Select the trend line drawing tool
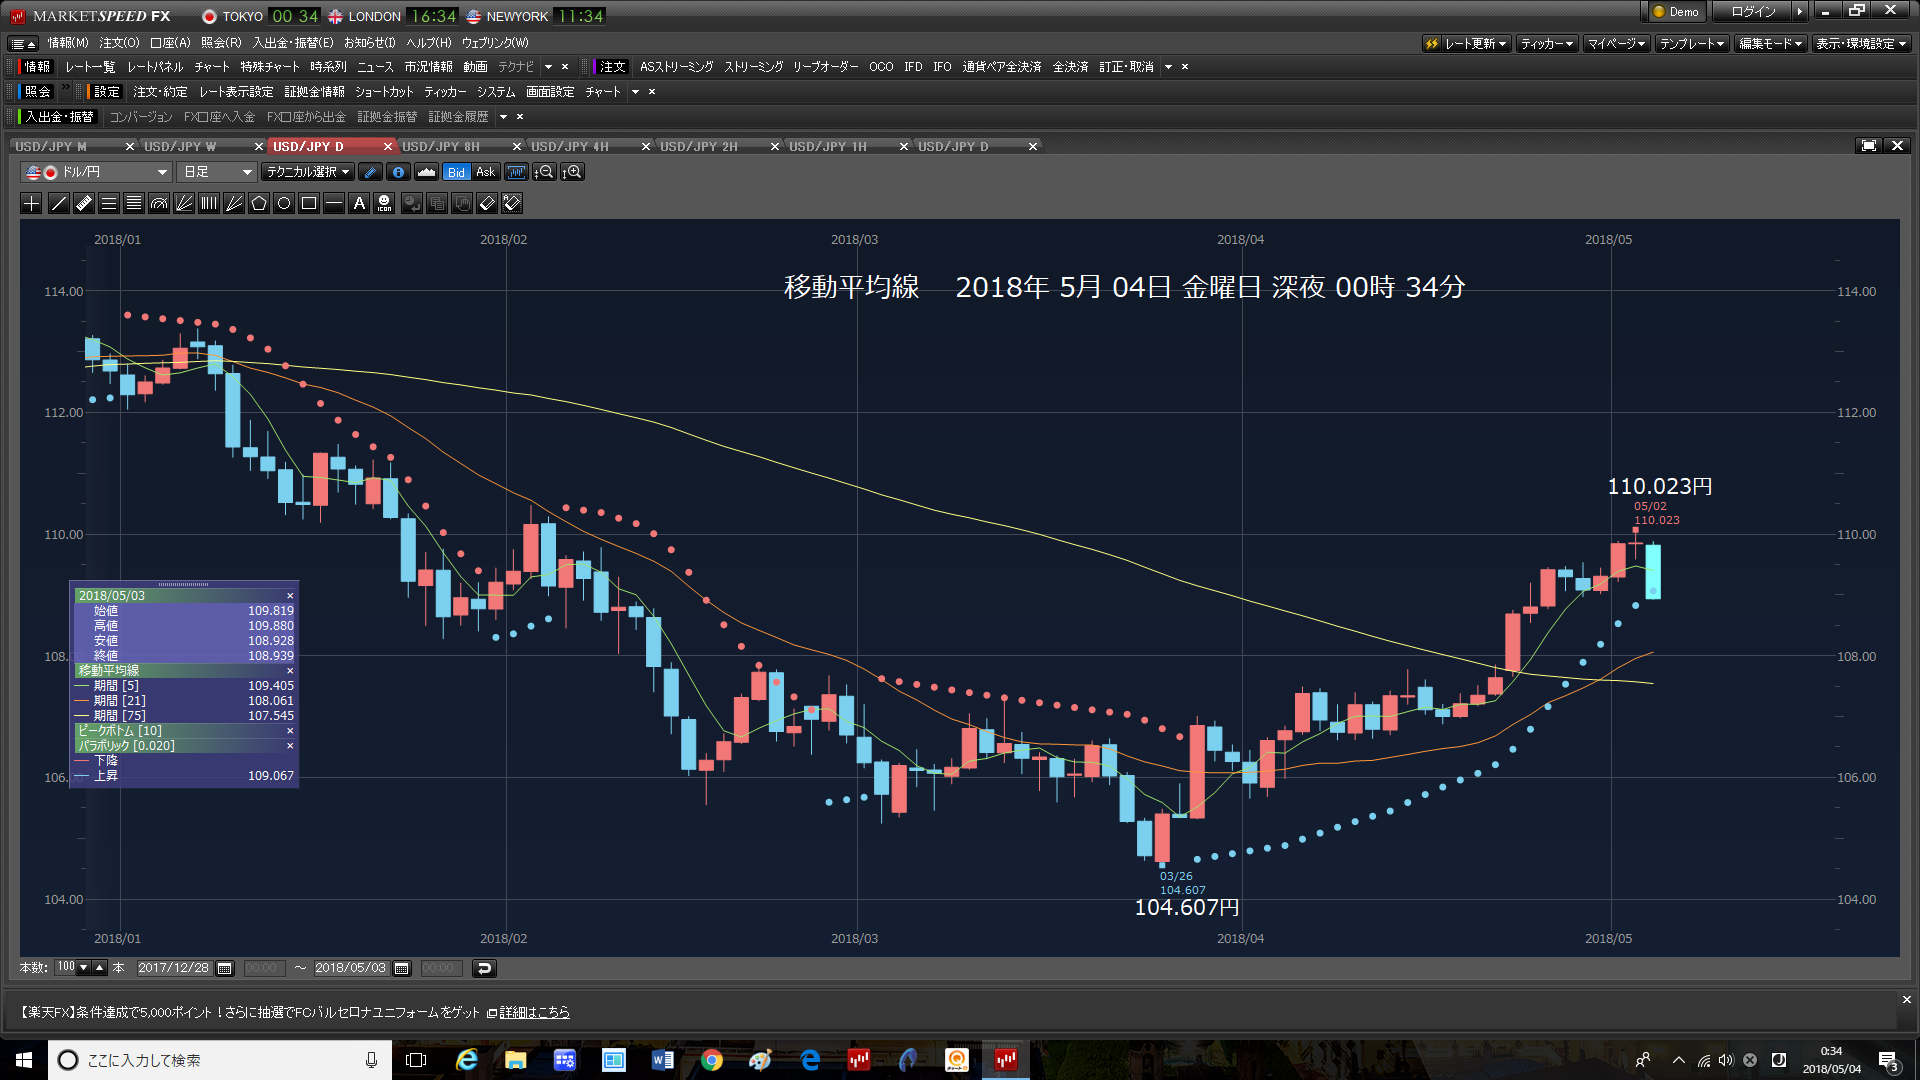This screenshot has width=1920, height=1080. pos(59,204)
